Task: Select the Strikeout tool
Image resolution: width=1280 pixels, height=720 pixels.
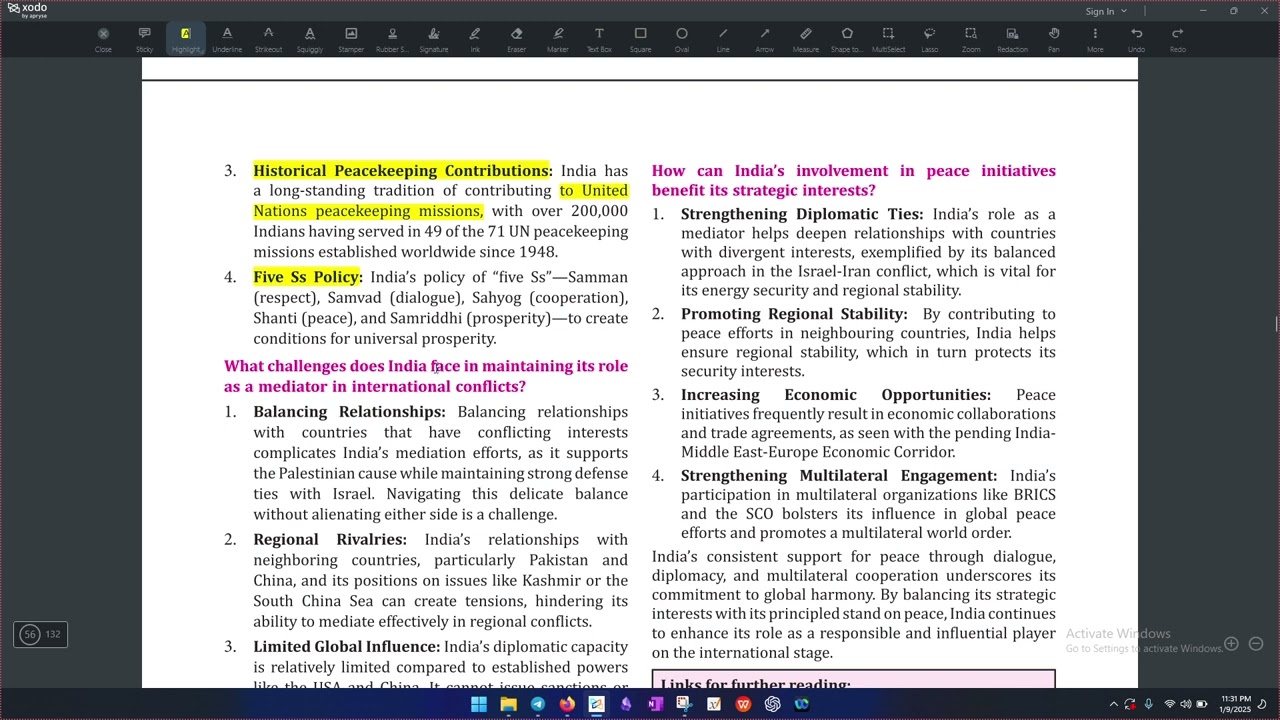Action: point(268,39)
